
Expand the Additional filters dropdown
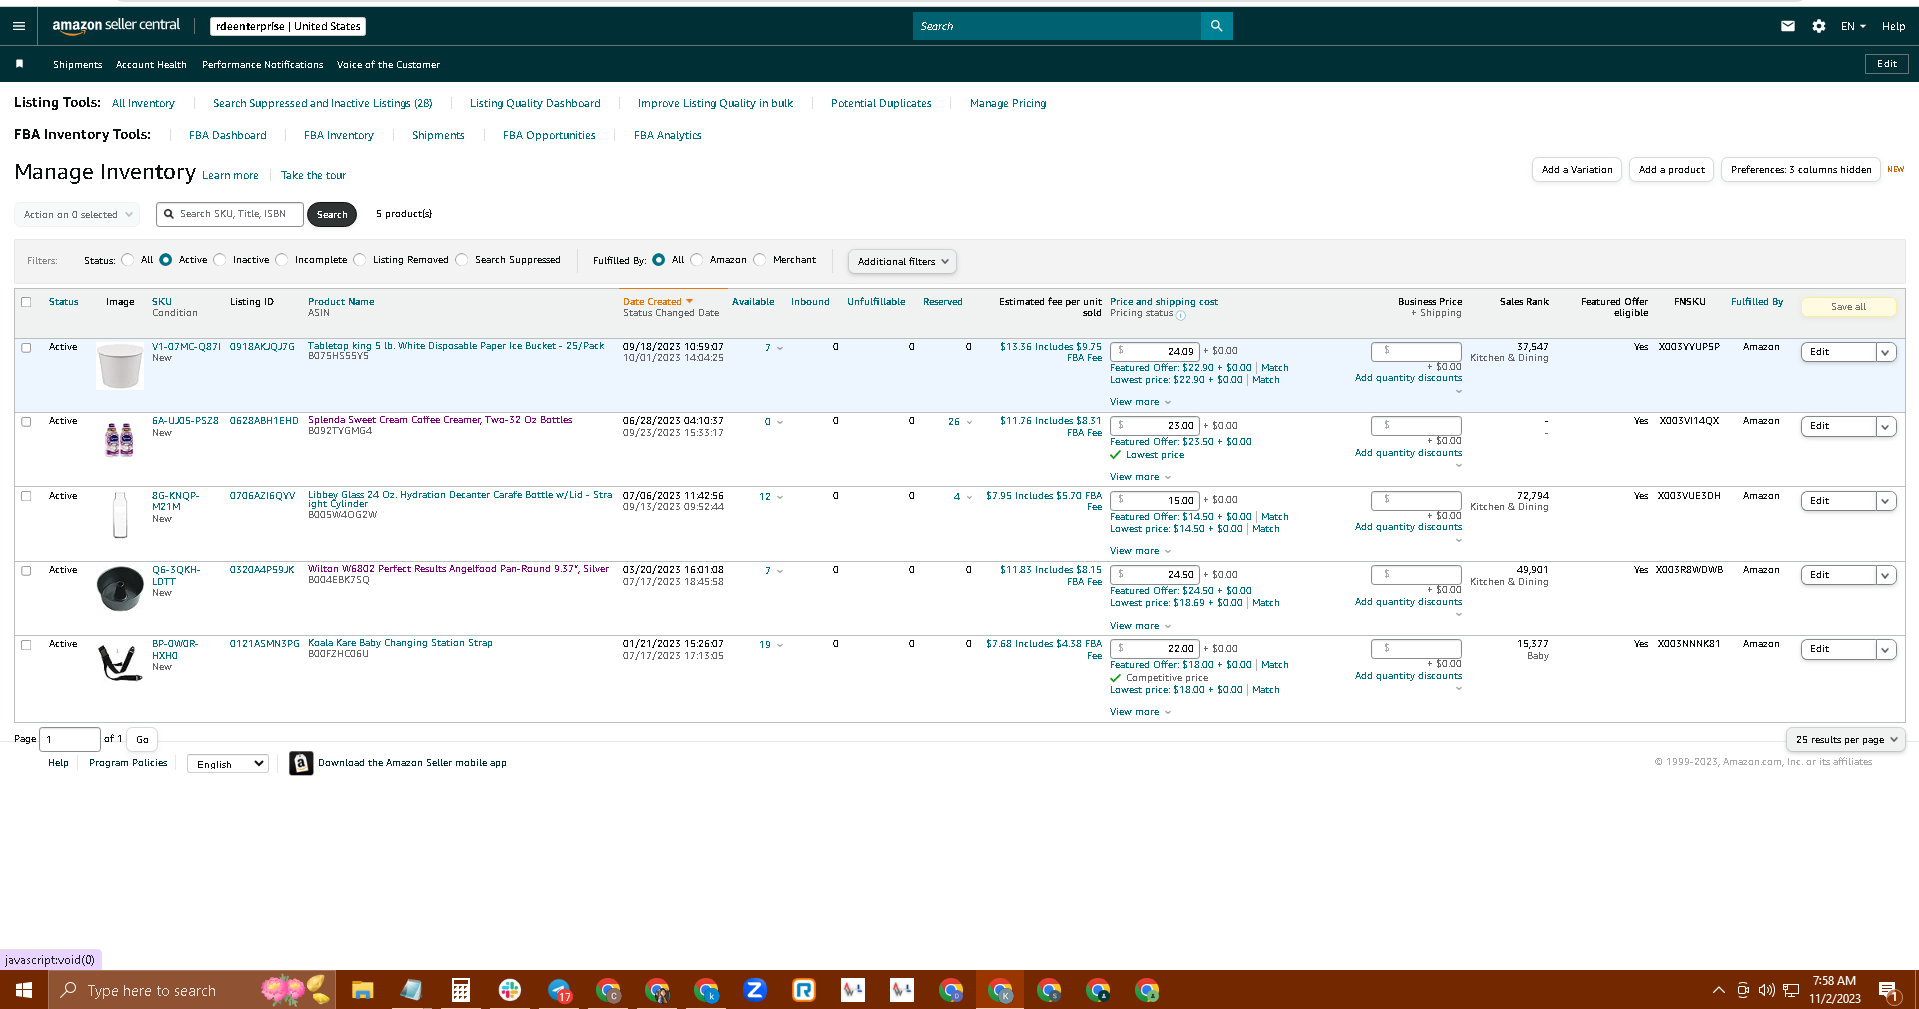902,262
